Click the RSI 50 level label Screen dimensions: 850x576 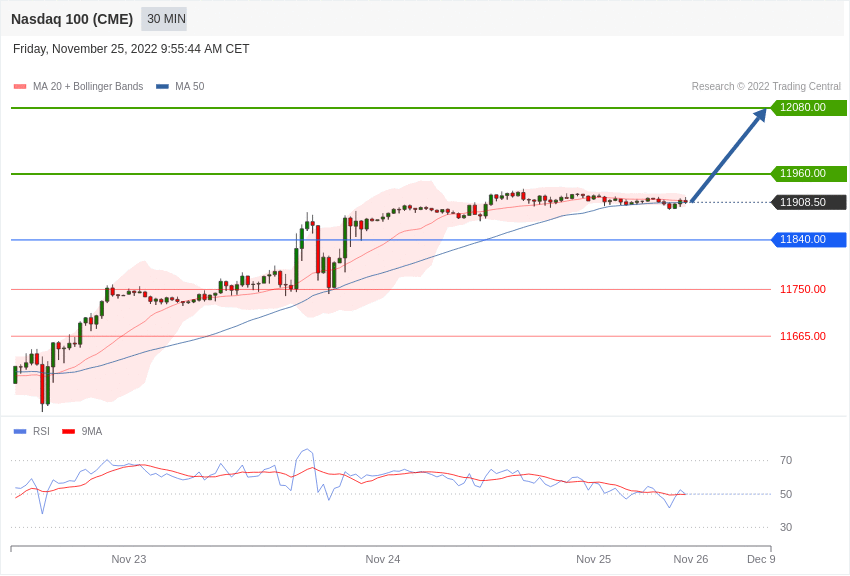(x=785, y=494)
